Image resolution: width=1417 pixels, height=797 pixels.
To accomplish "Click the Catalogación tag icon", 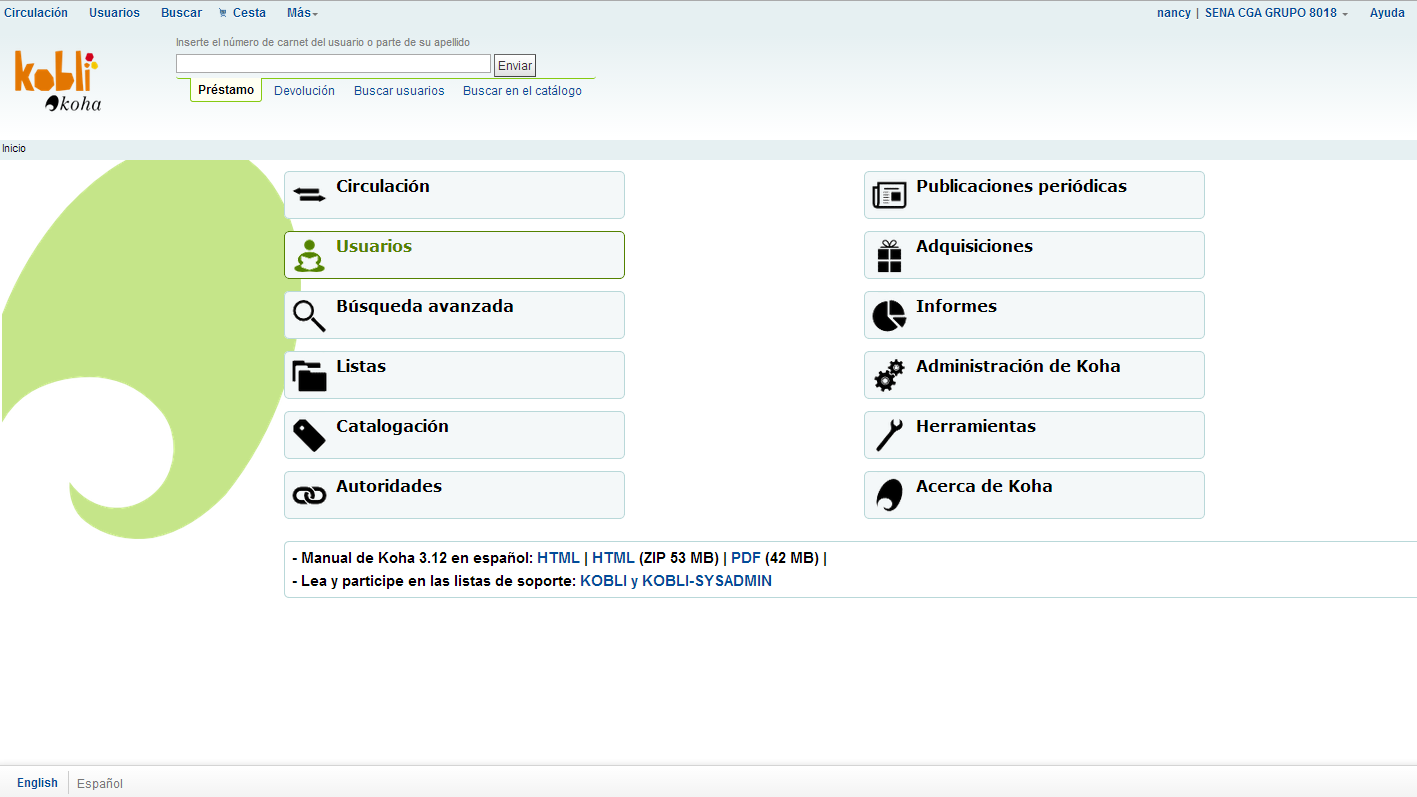I will 309,435.
